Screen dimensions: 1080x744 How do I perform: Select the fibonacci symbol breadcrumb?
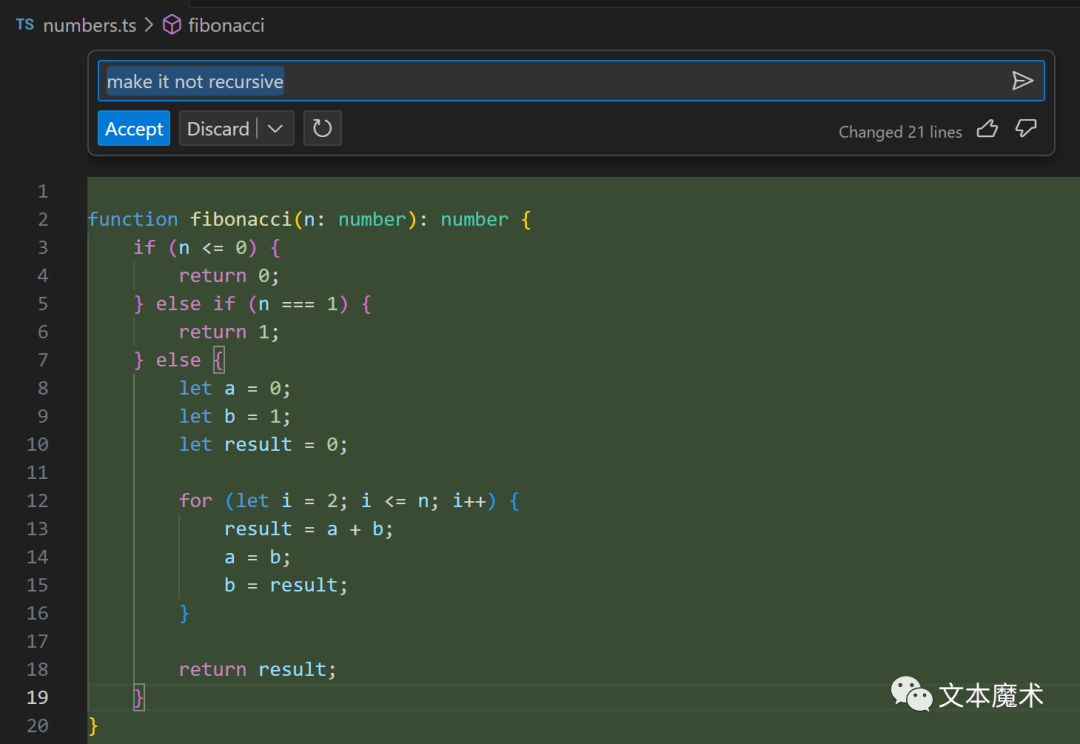click(226, 25)
